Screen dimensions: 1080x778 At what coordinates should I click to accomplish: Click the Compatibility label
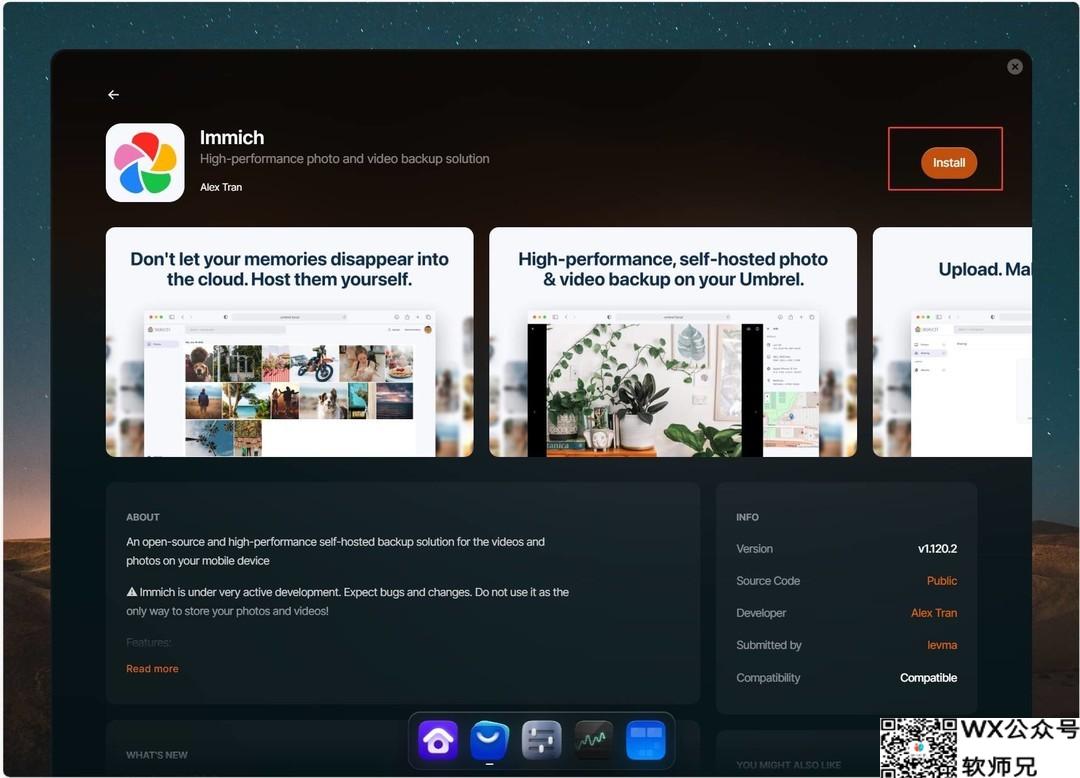768,677
